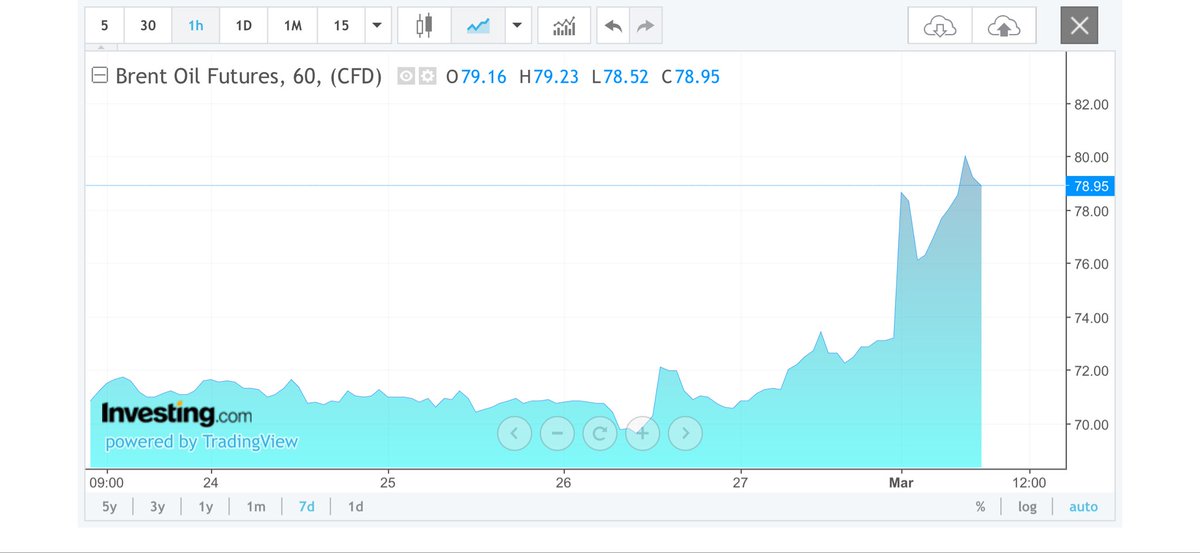The width and height of the screenshot is (1200, 553).
Task: Click the 80.00 price axis label
Action: 1091,157
